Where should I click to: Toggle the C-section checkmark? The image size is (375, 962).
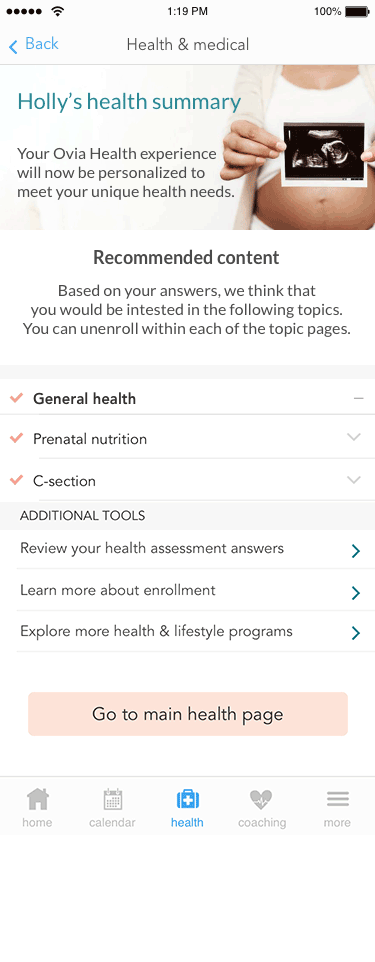[17, 480]
